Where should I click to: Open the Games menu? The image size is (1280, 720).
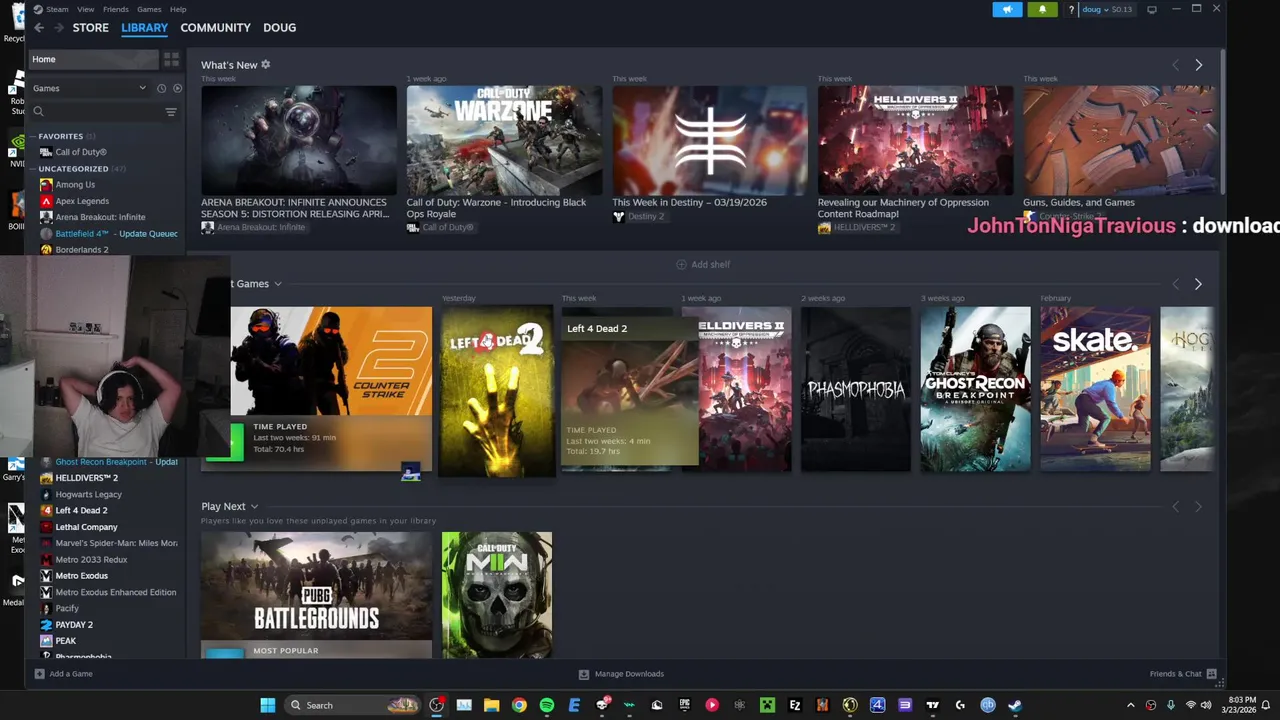pyautogui.click(x=149, y=9)
